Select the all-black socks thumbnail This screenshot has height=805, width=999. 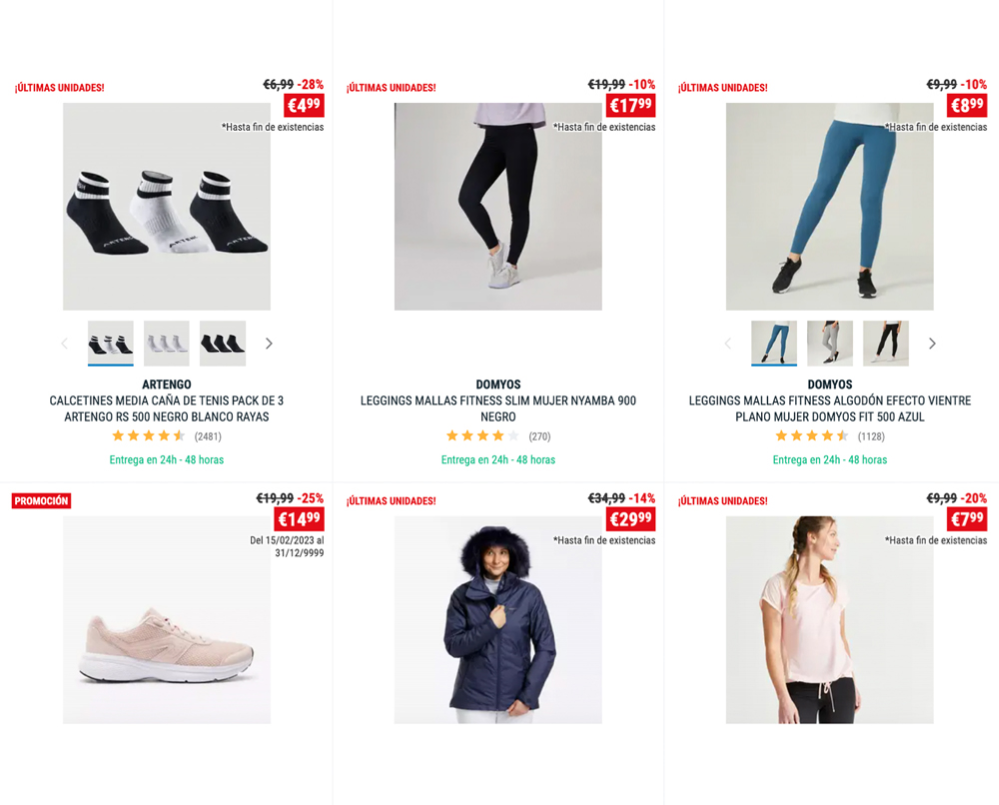pyautogui.click(x=222, y=343)
